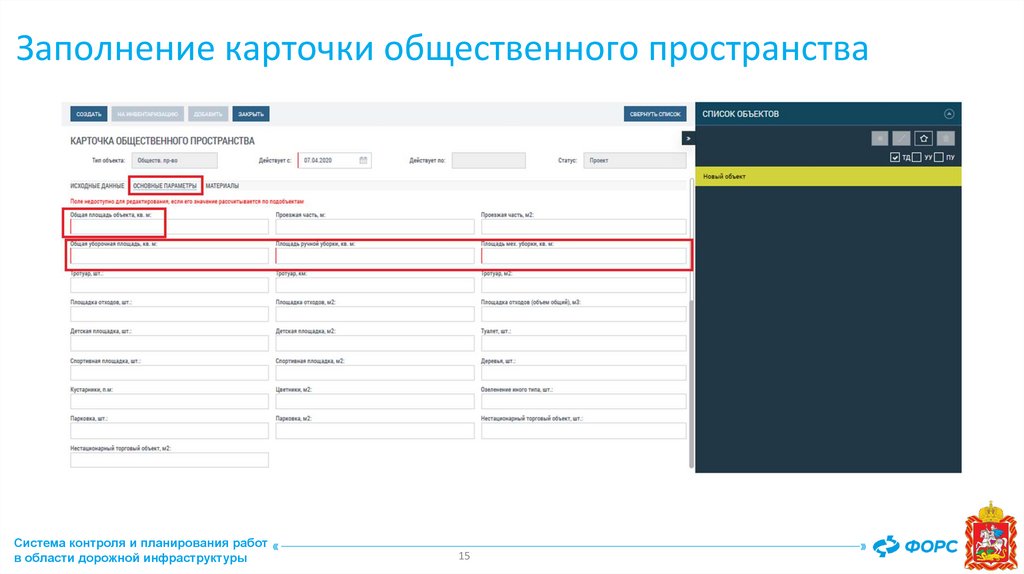Select Новый объект in the object list
Screen dimensions: 1024x574
pos(828,176)
